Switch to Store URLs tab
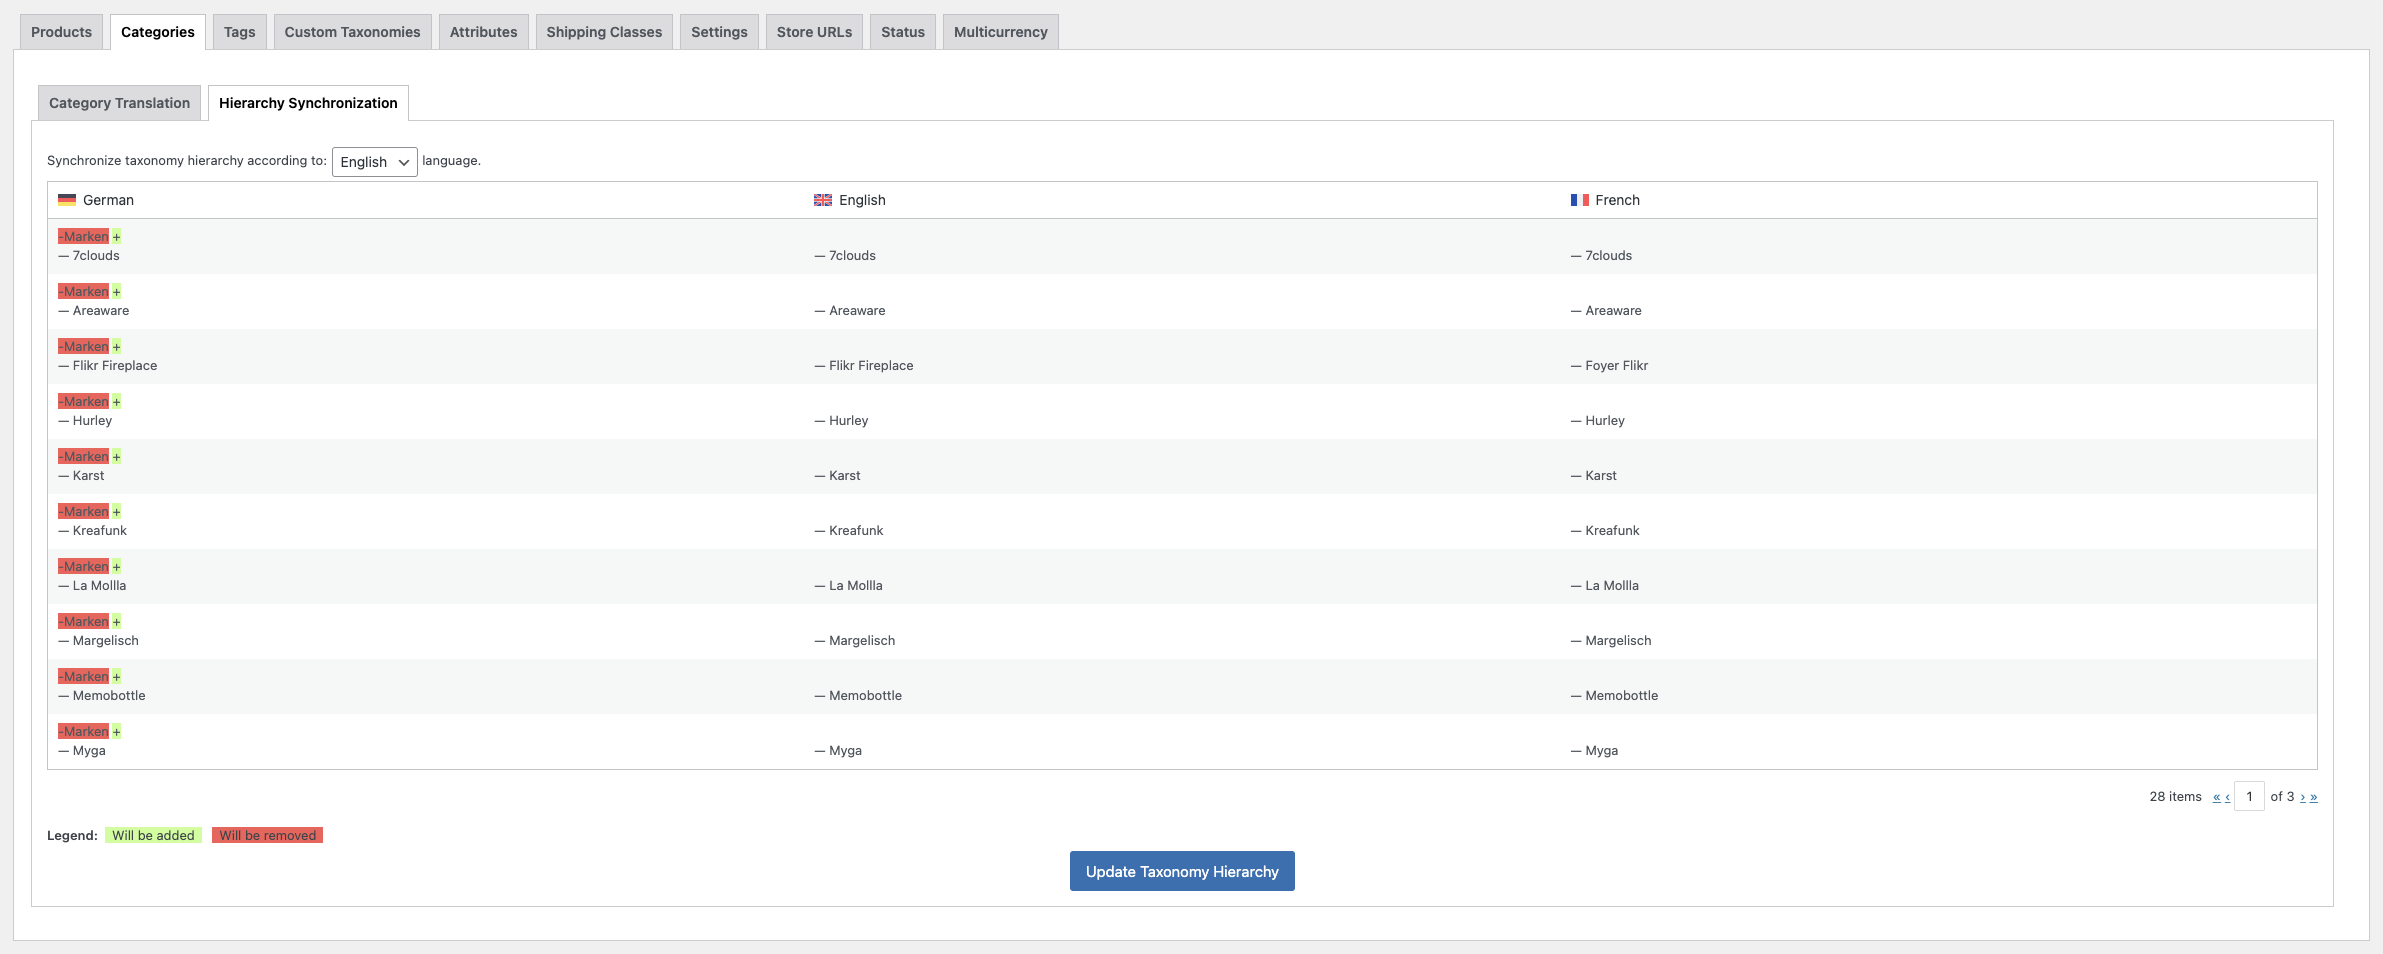Image resolution: width=2383 pixels, height=954 pixels. click(814, 32)
